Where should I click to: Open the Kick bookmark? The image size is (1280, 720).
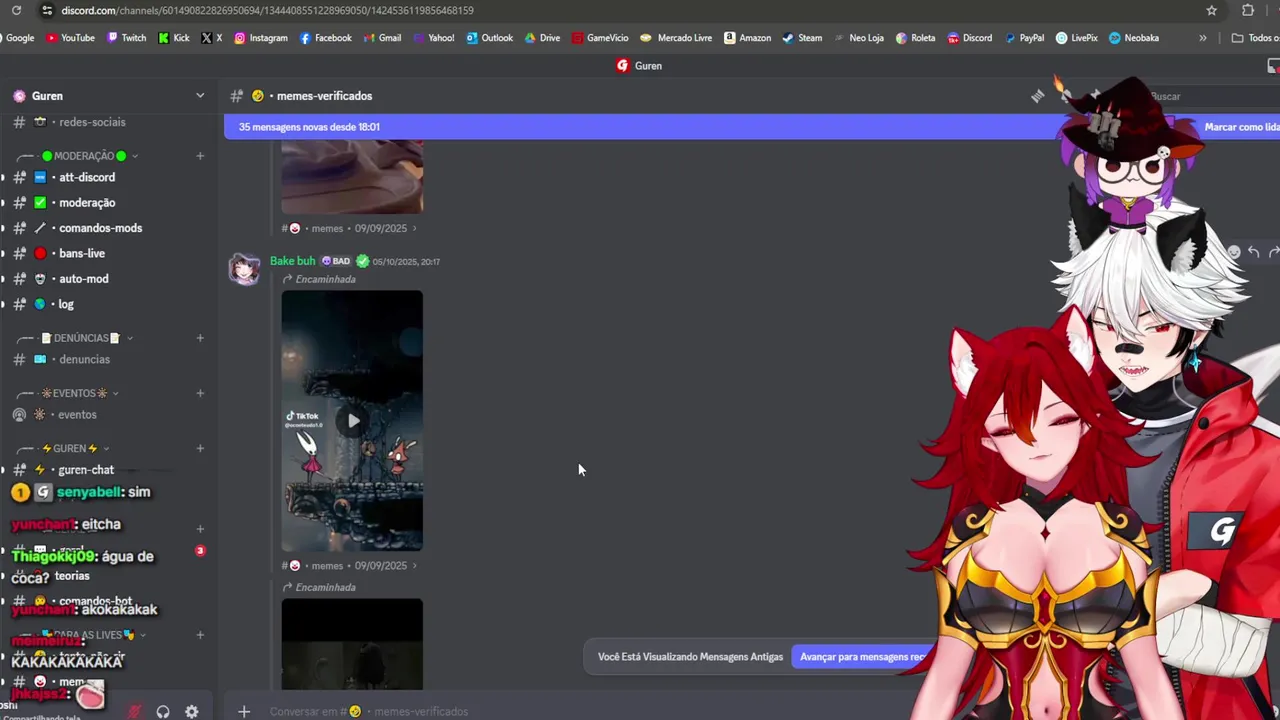point(174,38)
